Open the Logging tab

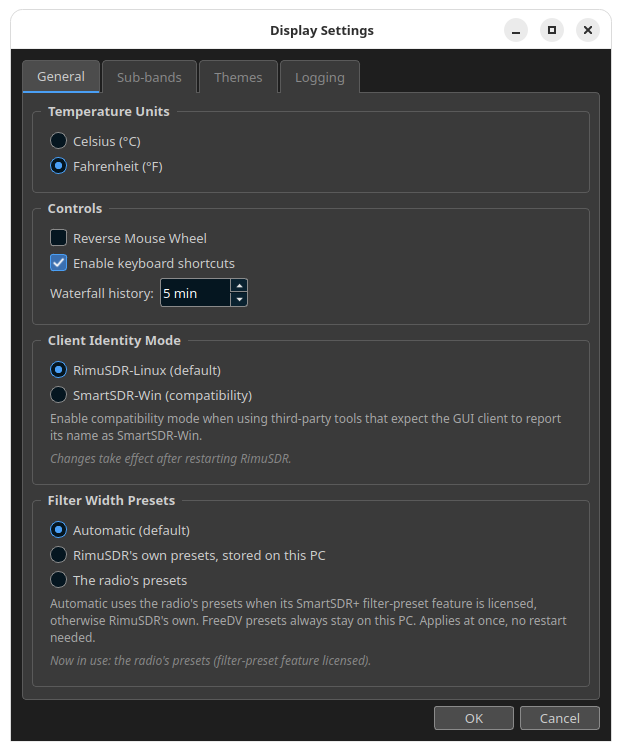(x=320, y=77)
